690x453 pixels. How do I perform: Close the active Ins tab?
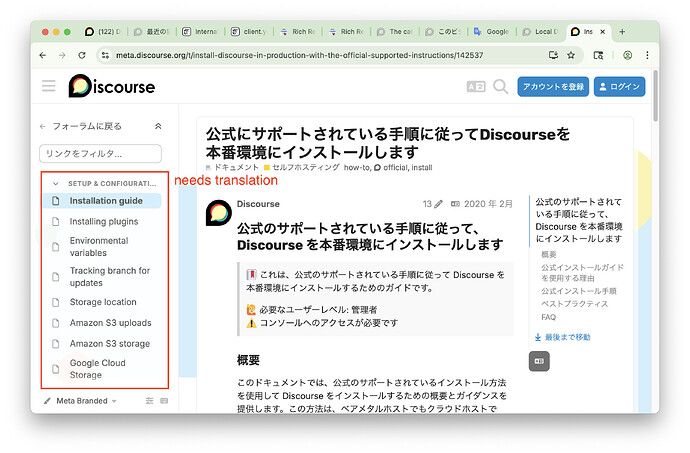click(603, 32)
